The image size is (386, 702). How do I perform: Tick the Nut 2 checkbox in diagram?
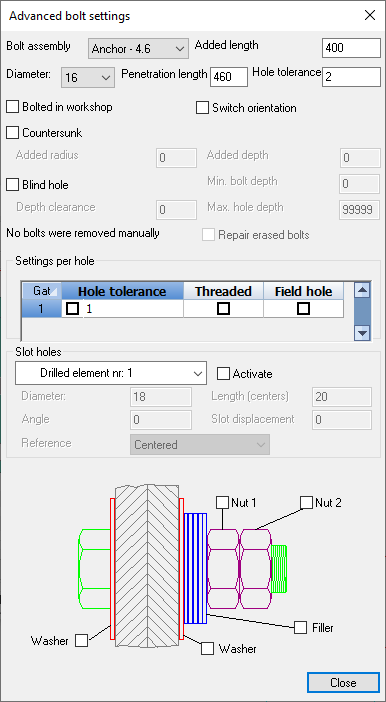click(306, 502)
